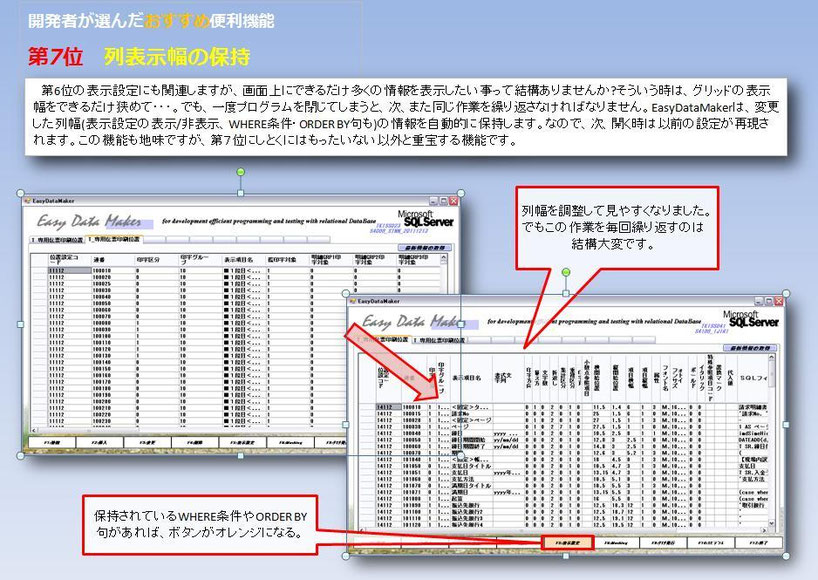The height and width of the screenshot is (580, 818).
Task: Click F12-終了 button in the front window
Action: (758, 542)
